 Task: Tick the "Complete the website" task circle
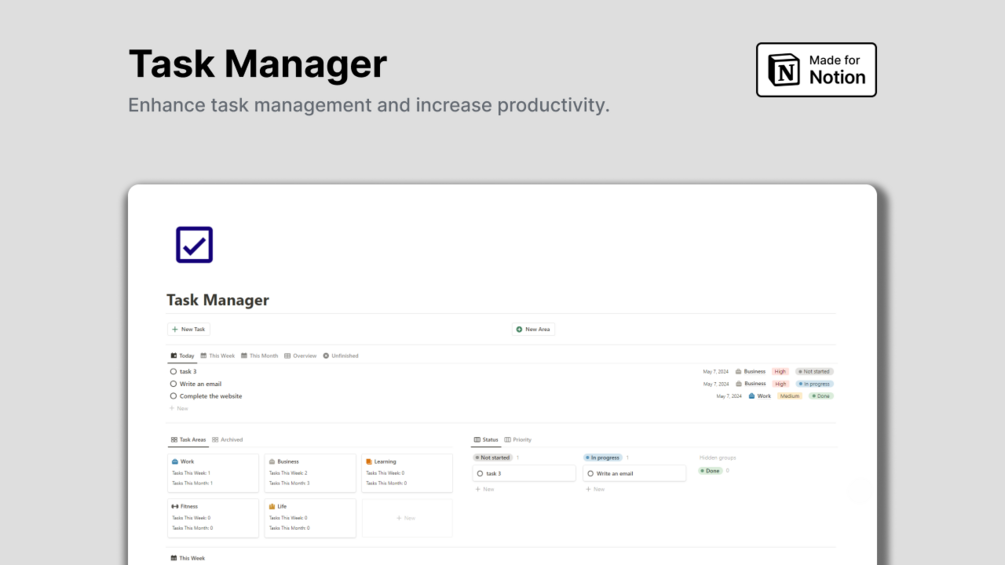tap(173, 396)
